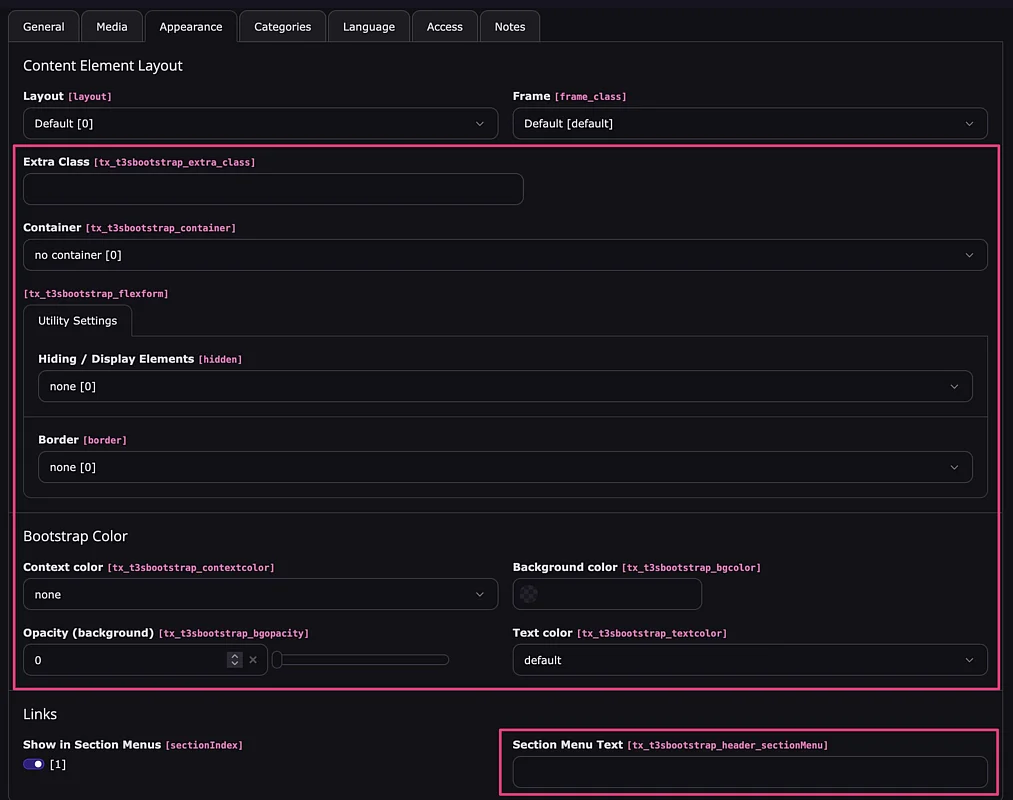The height and width of the screenshot is (800, 1013).
Task: Click the Opacity background number field
Action: click(x=125, y=660)
